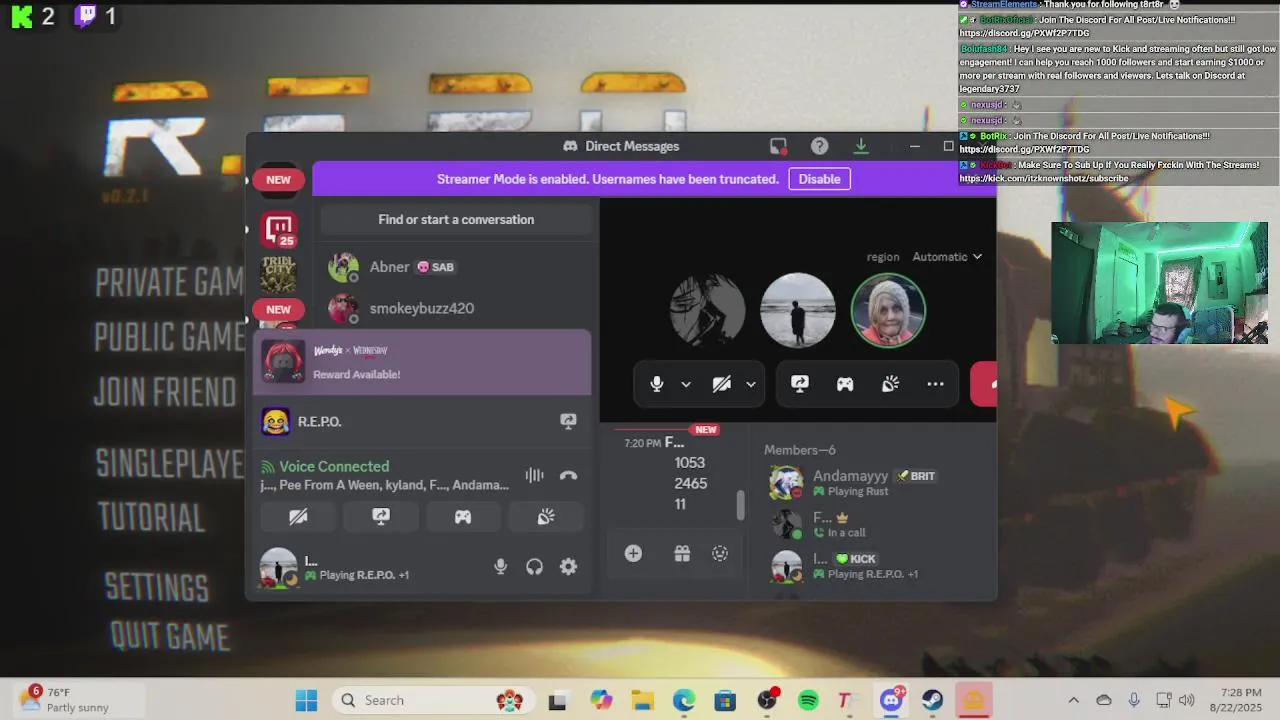The height and width of the screenshot is (720, 1280).
Task: Disconnect using the red call button
Action: pyautogui.click(x=984, y=384)
